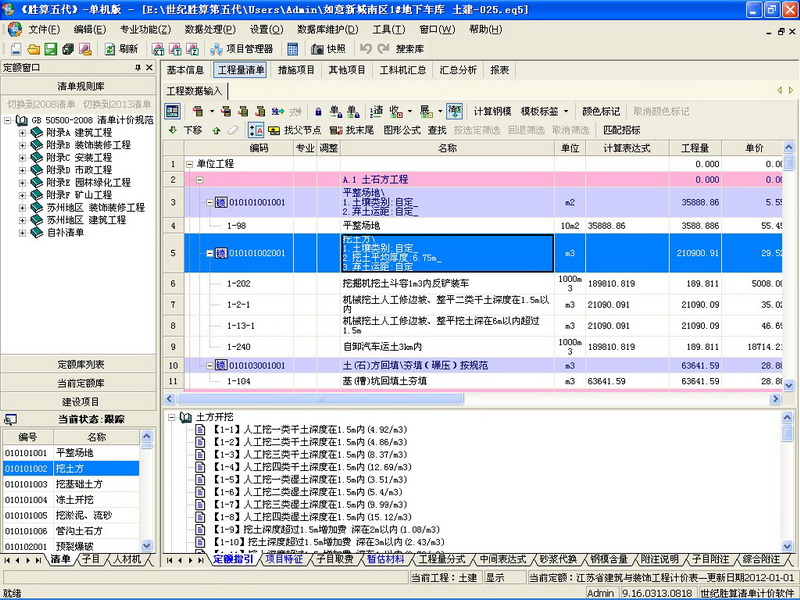Click the lock icon in data toolbar

(318, 111)
